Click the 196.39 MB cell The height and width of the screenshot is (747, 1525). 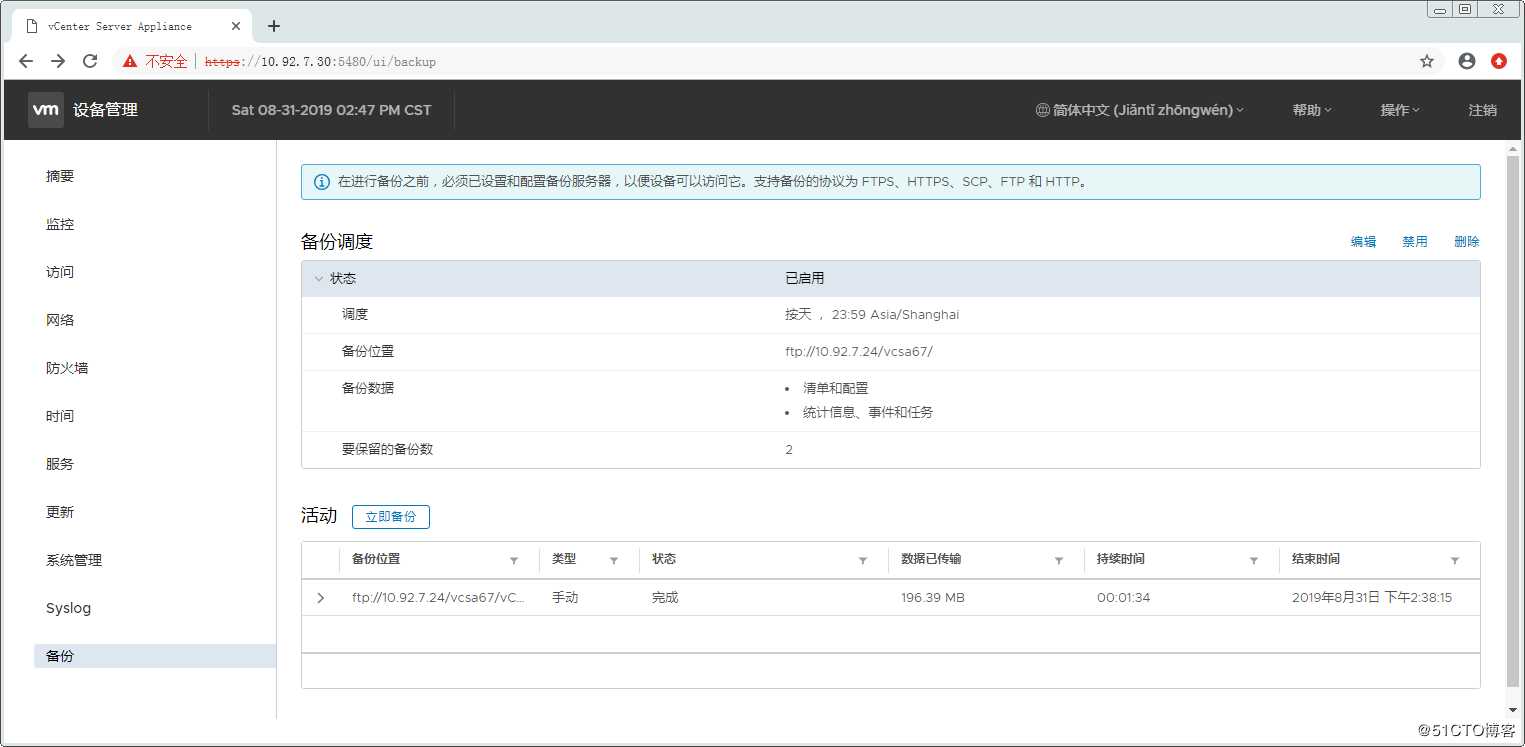point(933,598)
